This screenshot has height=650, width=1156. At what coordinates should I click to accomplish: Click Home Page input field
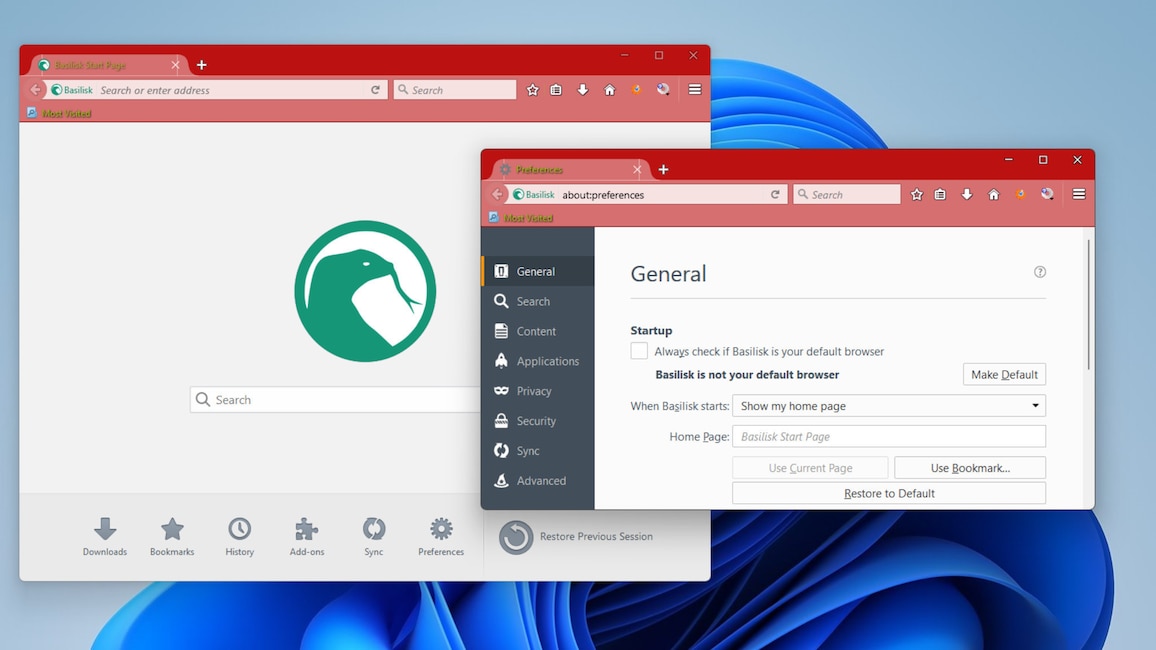pyautogui.click(x=889, y=436)
